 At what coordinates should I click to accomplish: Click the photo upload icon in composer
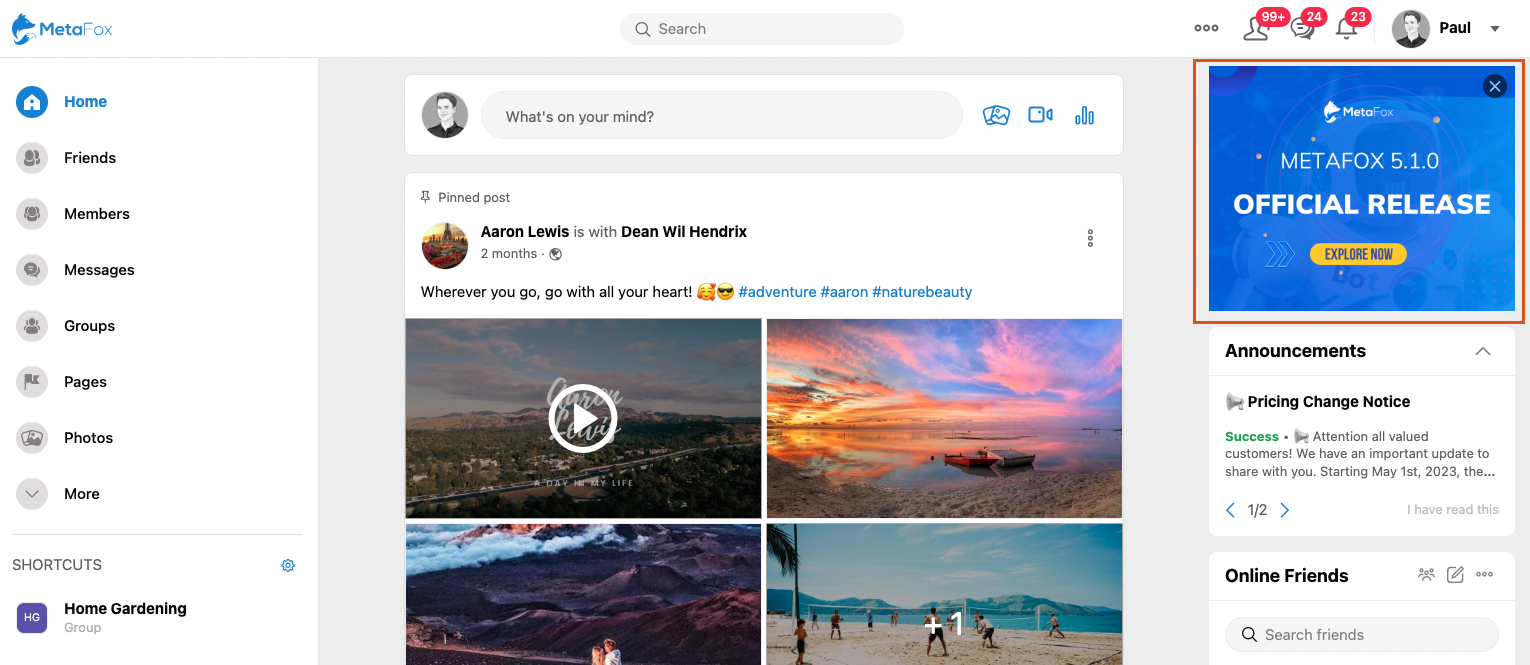coord(996,116)
